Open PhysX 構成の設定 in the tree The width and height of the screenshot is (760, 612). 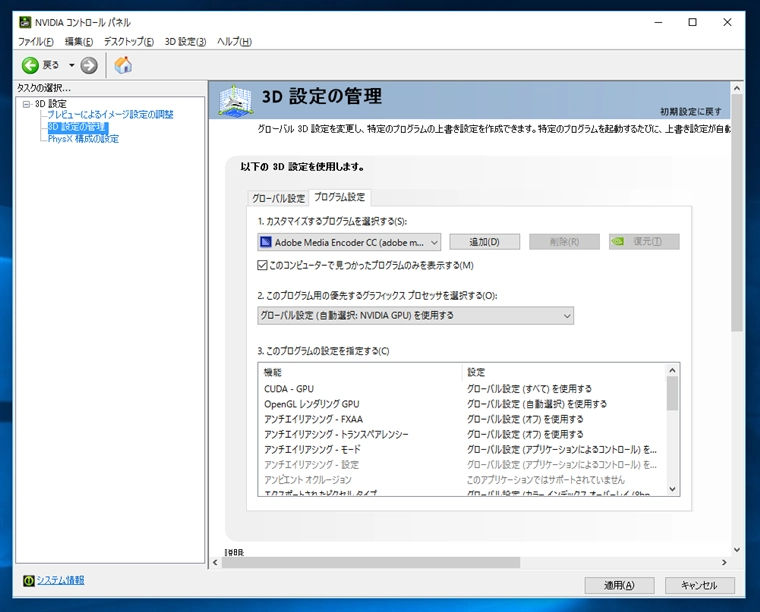point(83,139)
